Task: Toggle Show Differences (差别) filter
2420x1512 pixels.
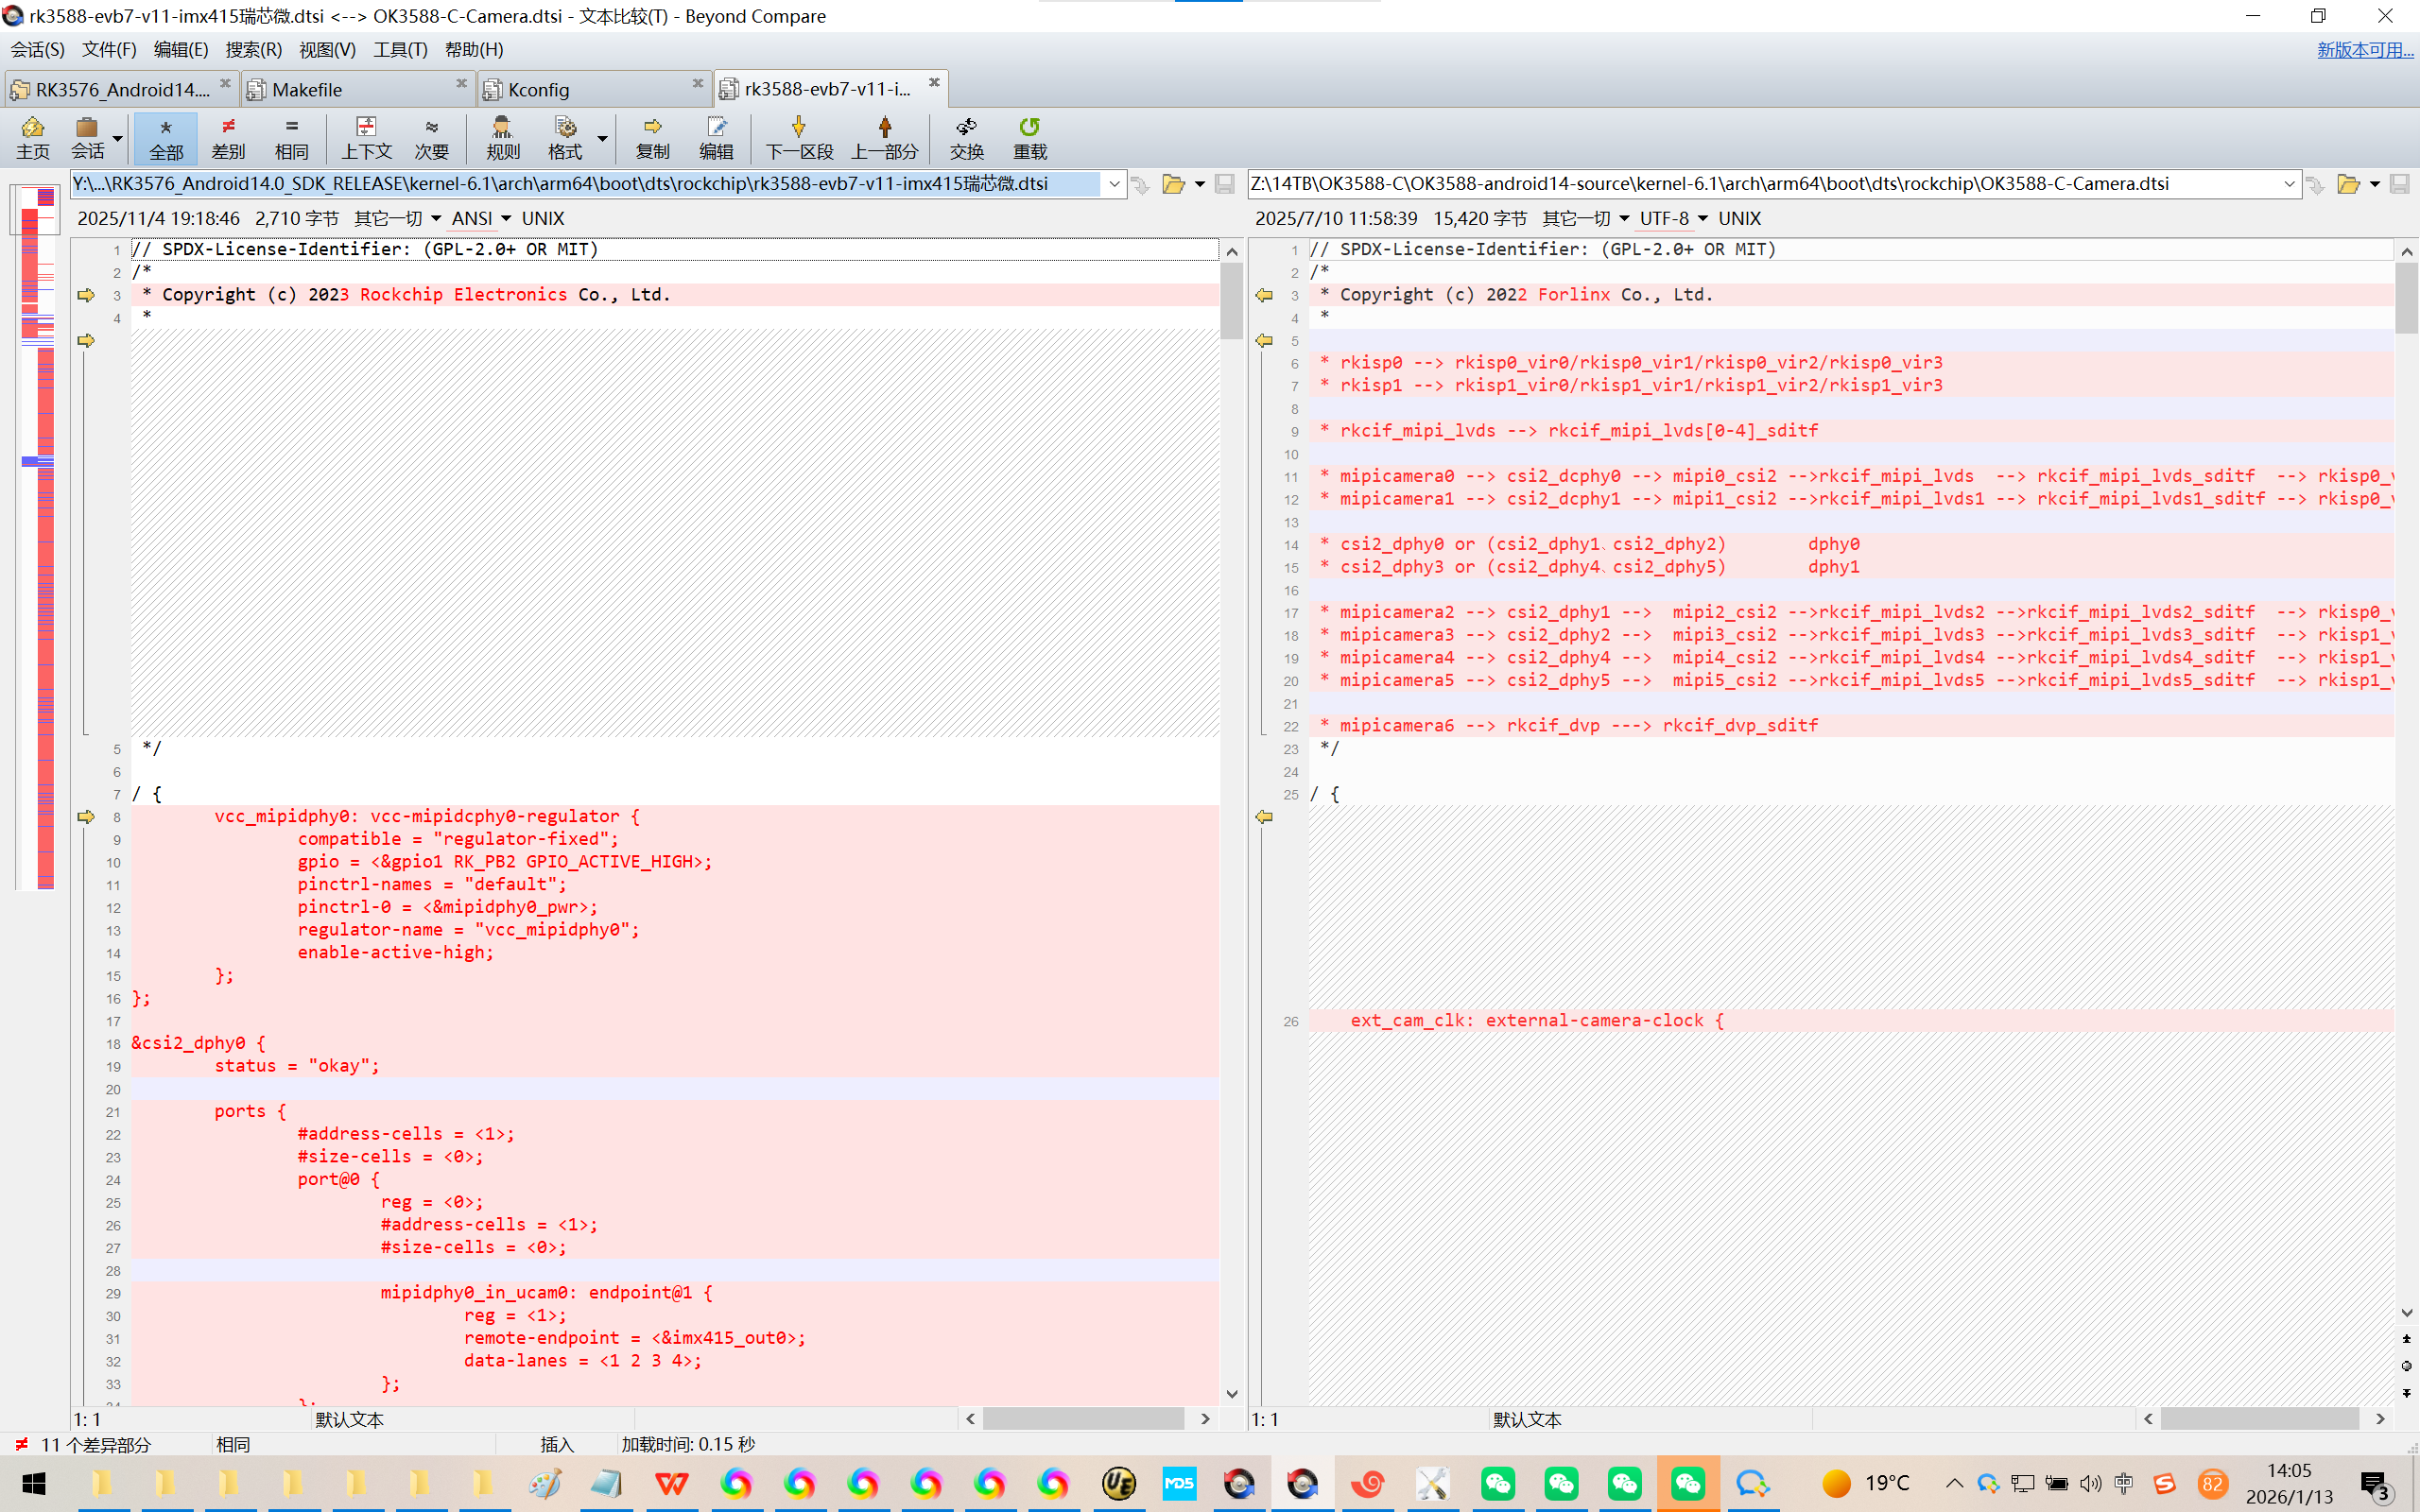Action: 228,137
